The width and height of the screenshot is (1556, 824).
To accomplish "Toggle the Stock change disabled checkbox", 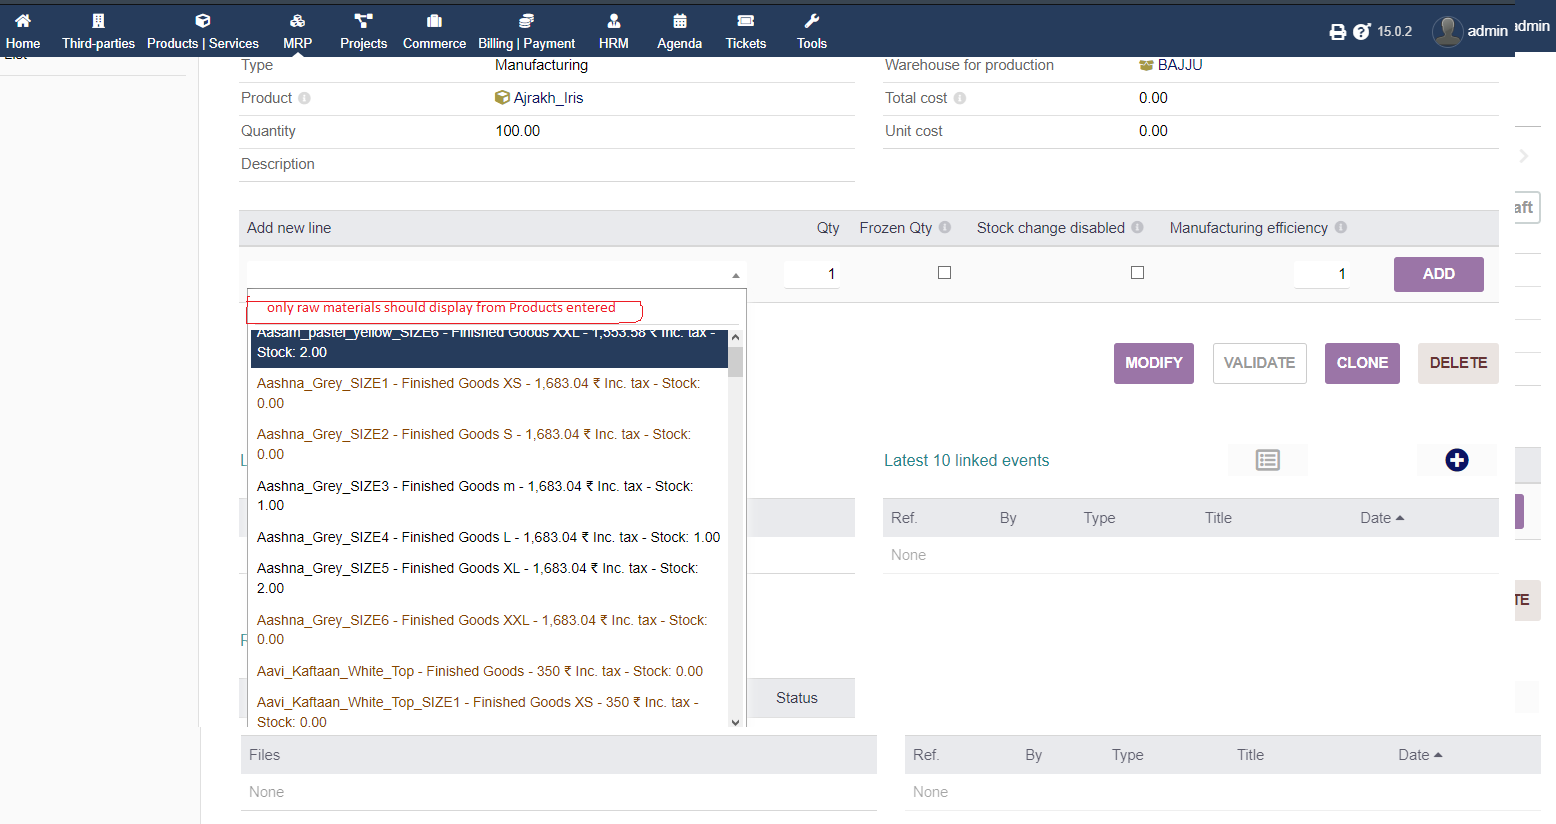I will pos(1137,272).
